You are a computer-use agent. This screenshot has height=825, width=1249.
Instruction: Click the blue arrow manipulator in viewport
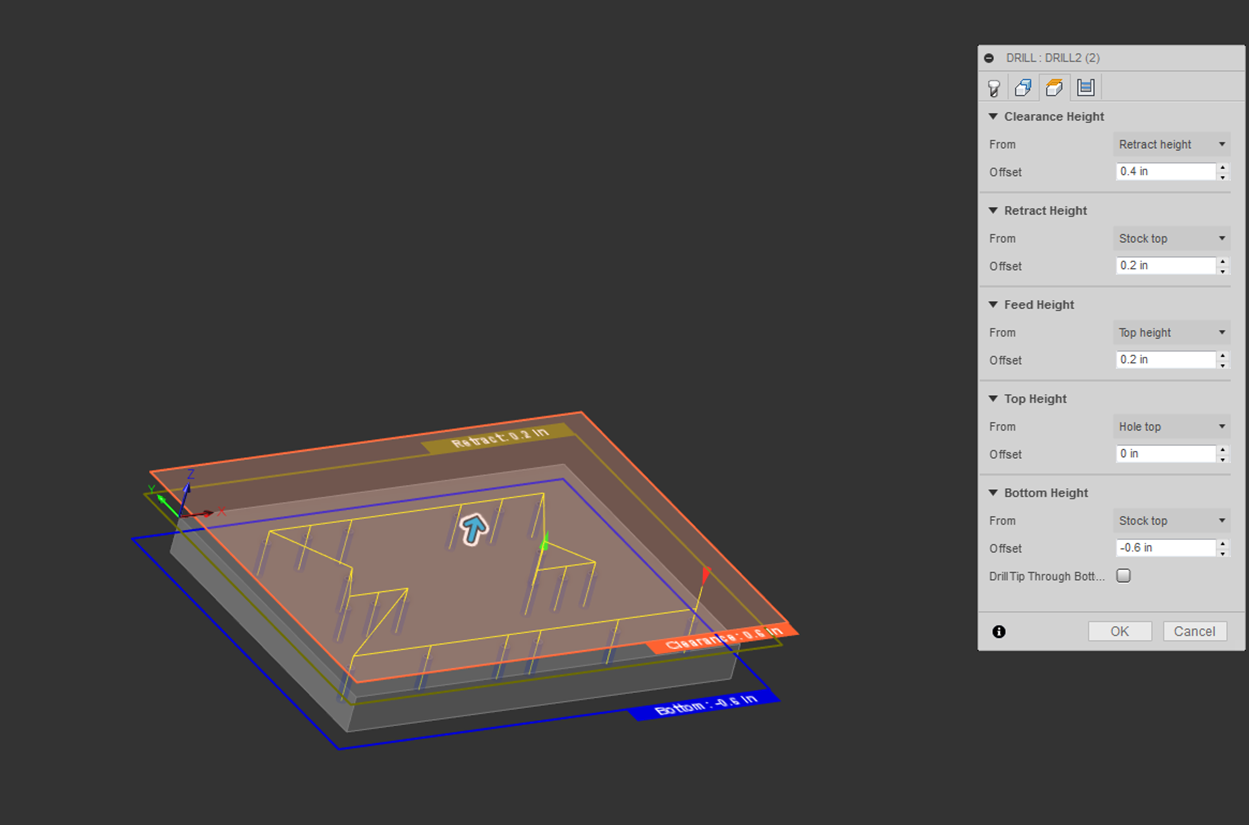[x=474, y=529]
